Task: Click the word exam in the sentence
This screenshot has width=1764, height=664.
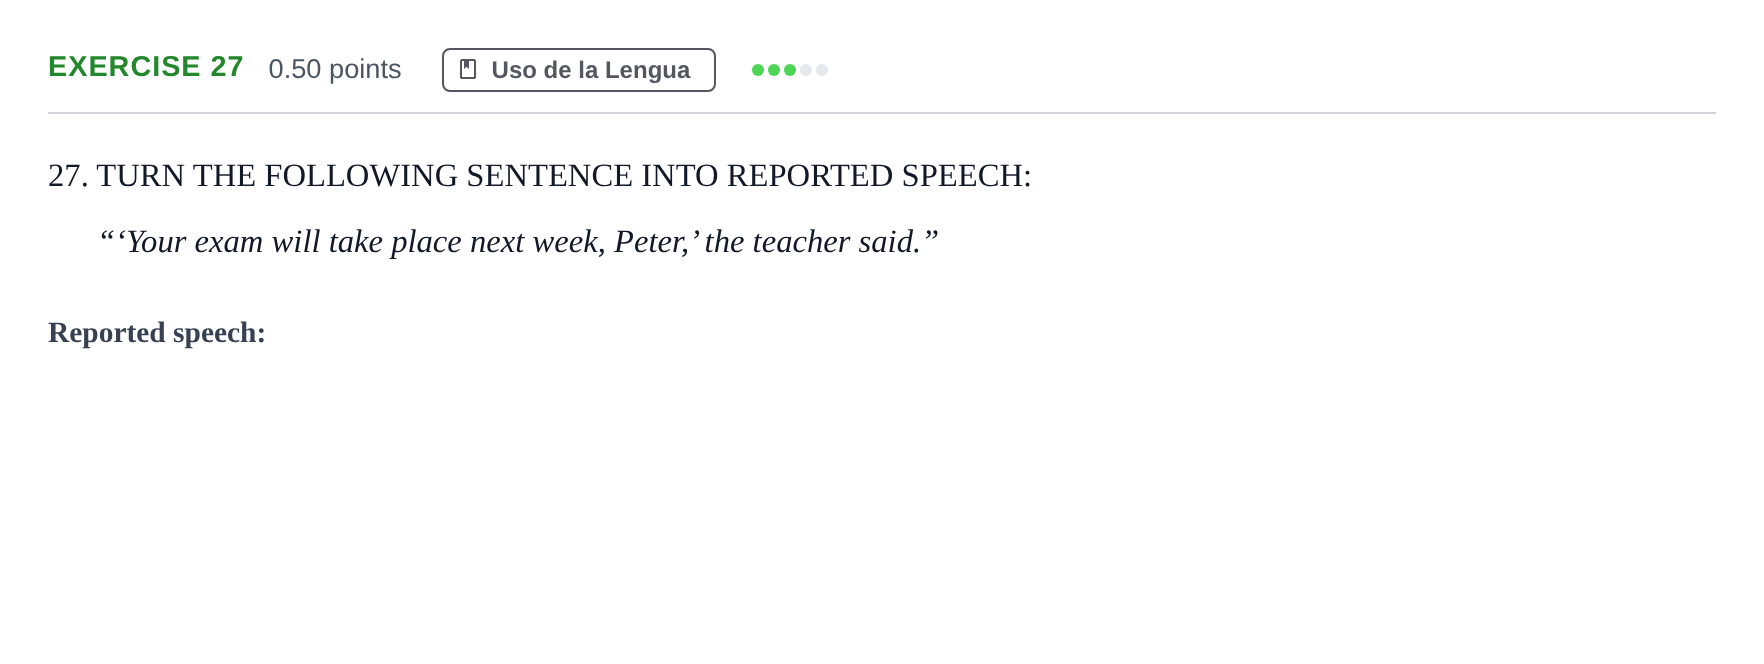Action: point(229,242)
